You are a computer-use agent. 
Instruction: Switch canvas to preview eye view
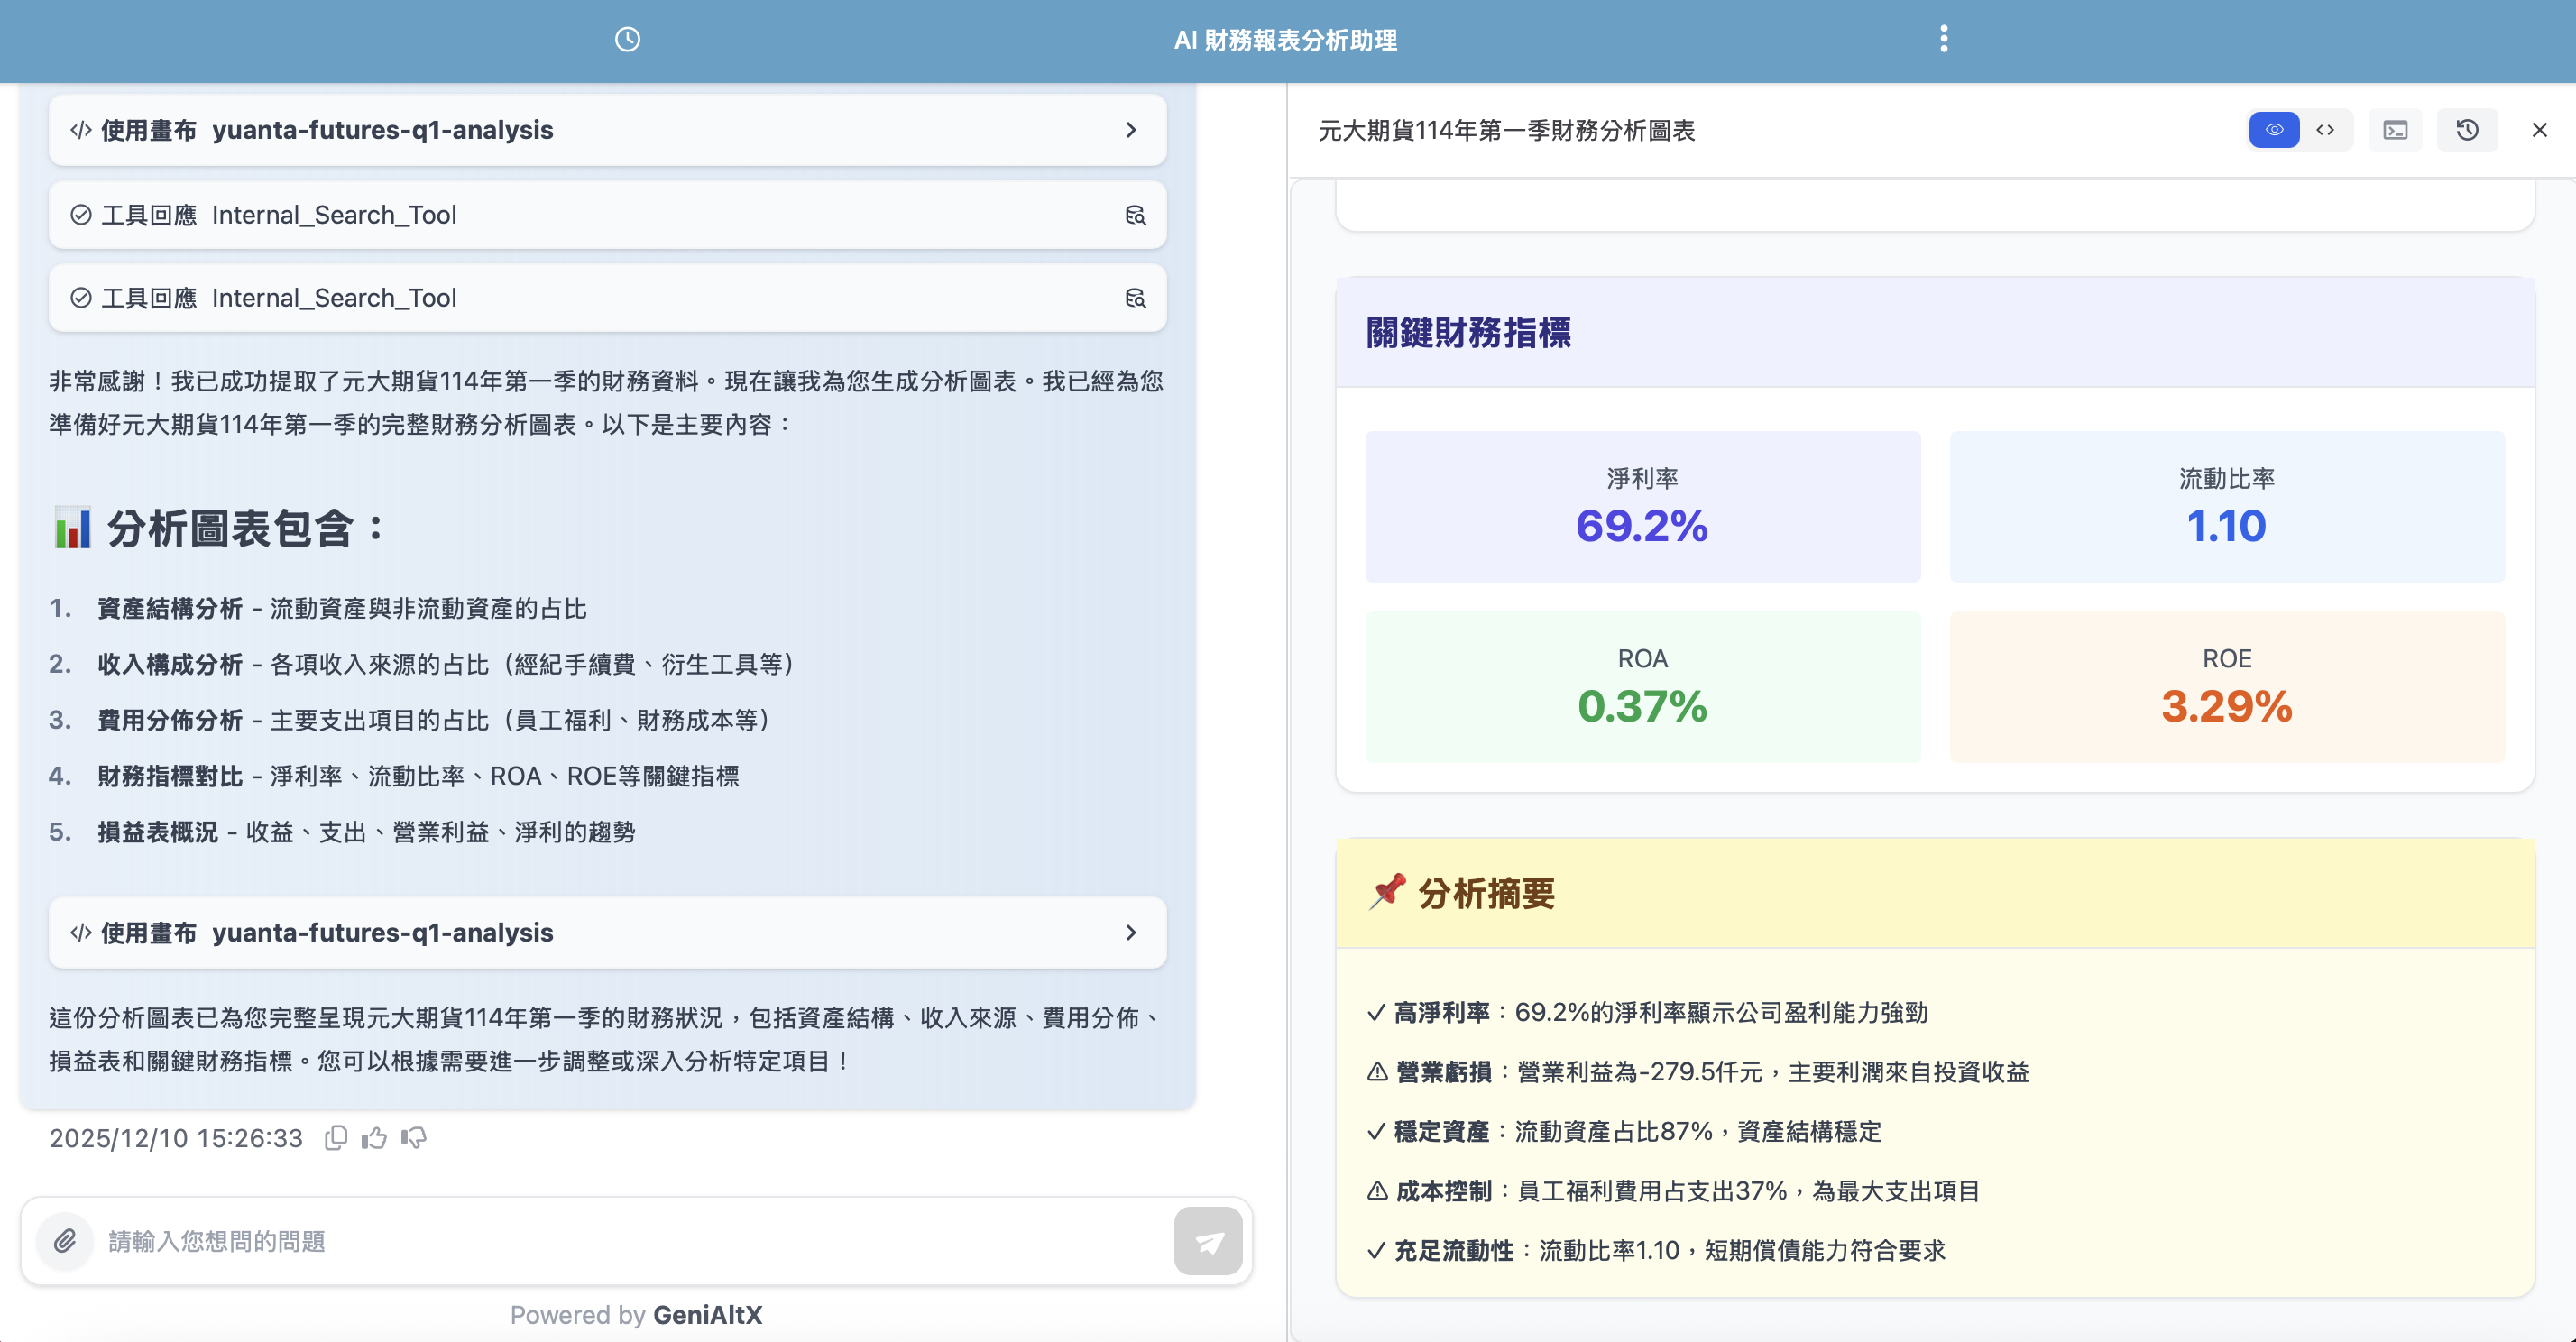pyautogui.click(x=2274, y=130)
